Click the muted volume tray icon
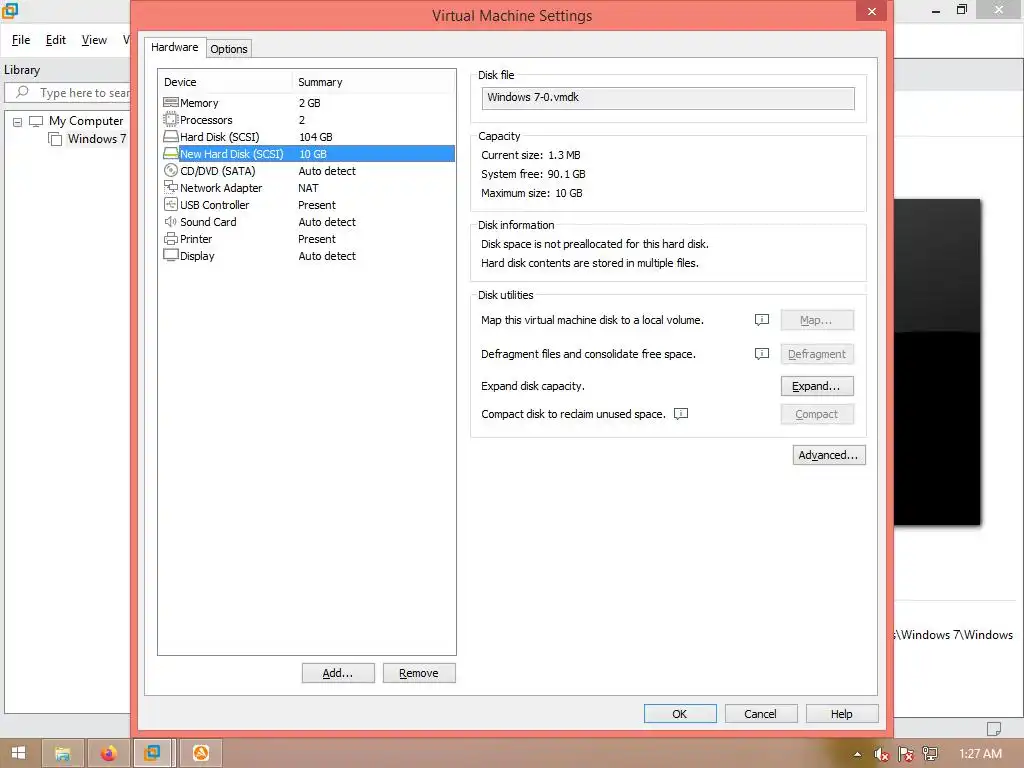1024x768 pixels. [x=881, y=754]
